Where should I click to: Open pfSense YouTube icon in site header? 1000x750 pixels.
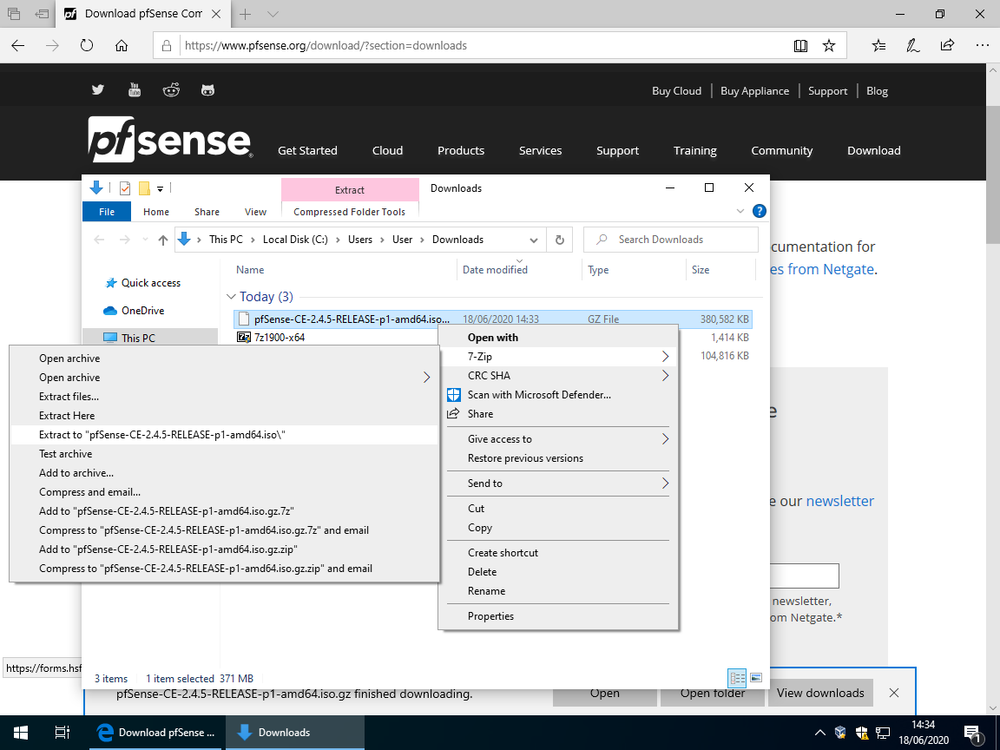pyautogui.click(x=135, y=90)
